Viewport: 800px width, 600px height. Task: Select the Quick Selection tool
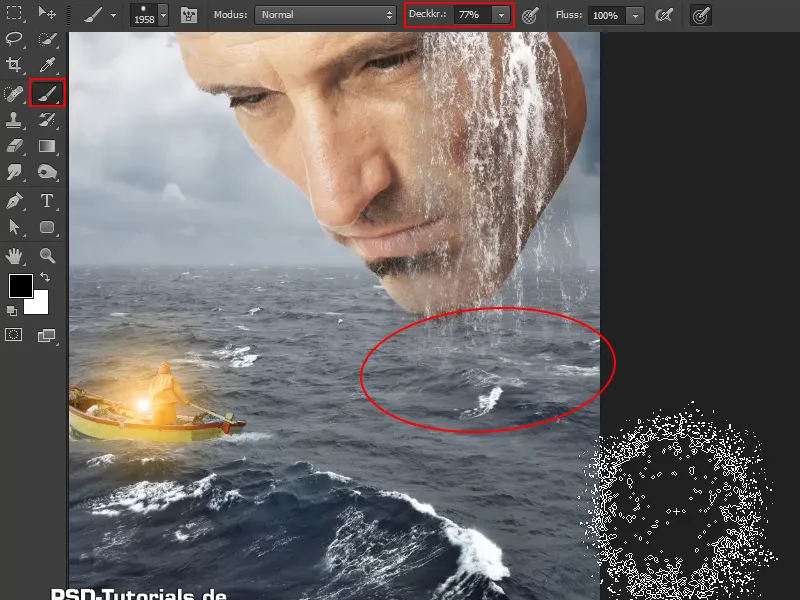click(47, 39)
